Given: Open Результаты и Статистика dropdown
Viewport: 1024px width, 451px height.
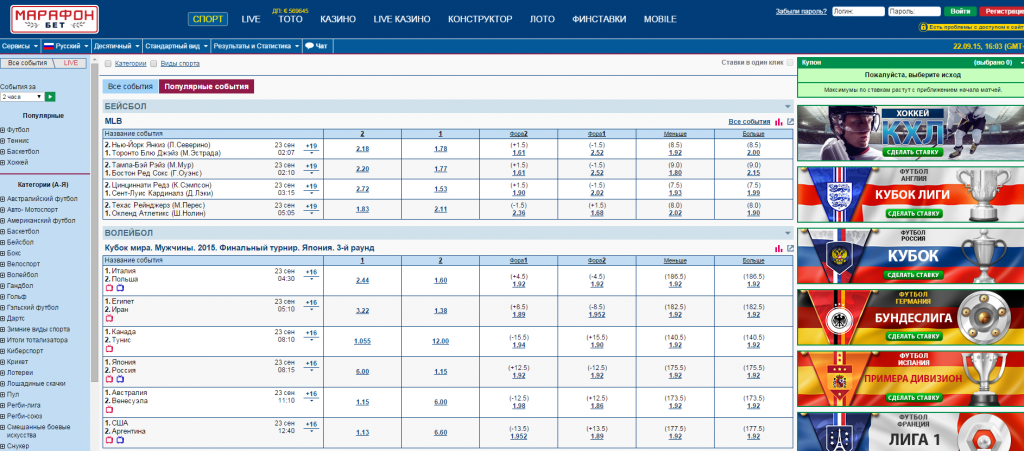Looking at the screenshot, I should (x=257, y=46).
